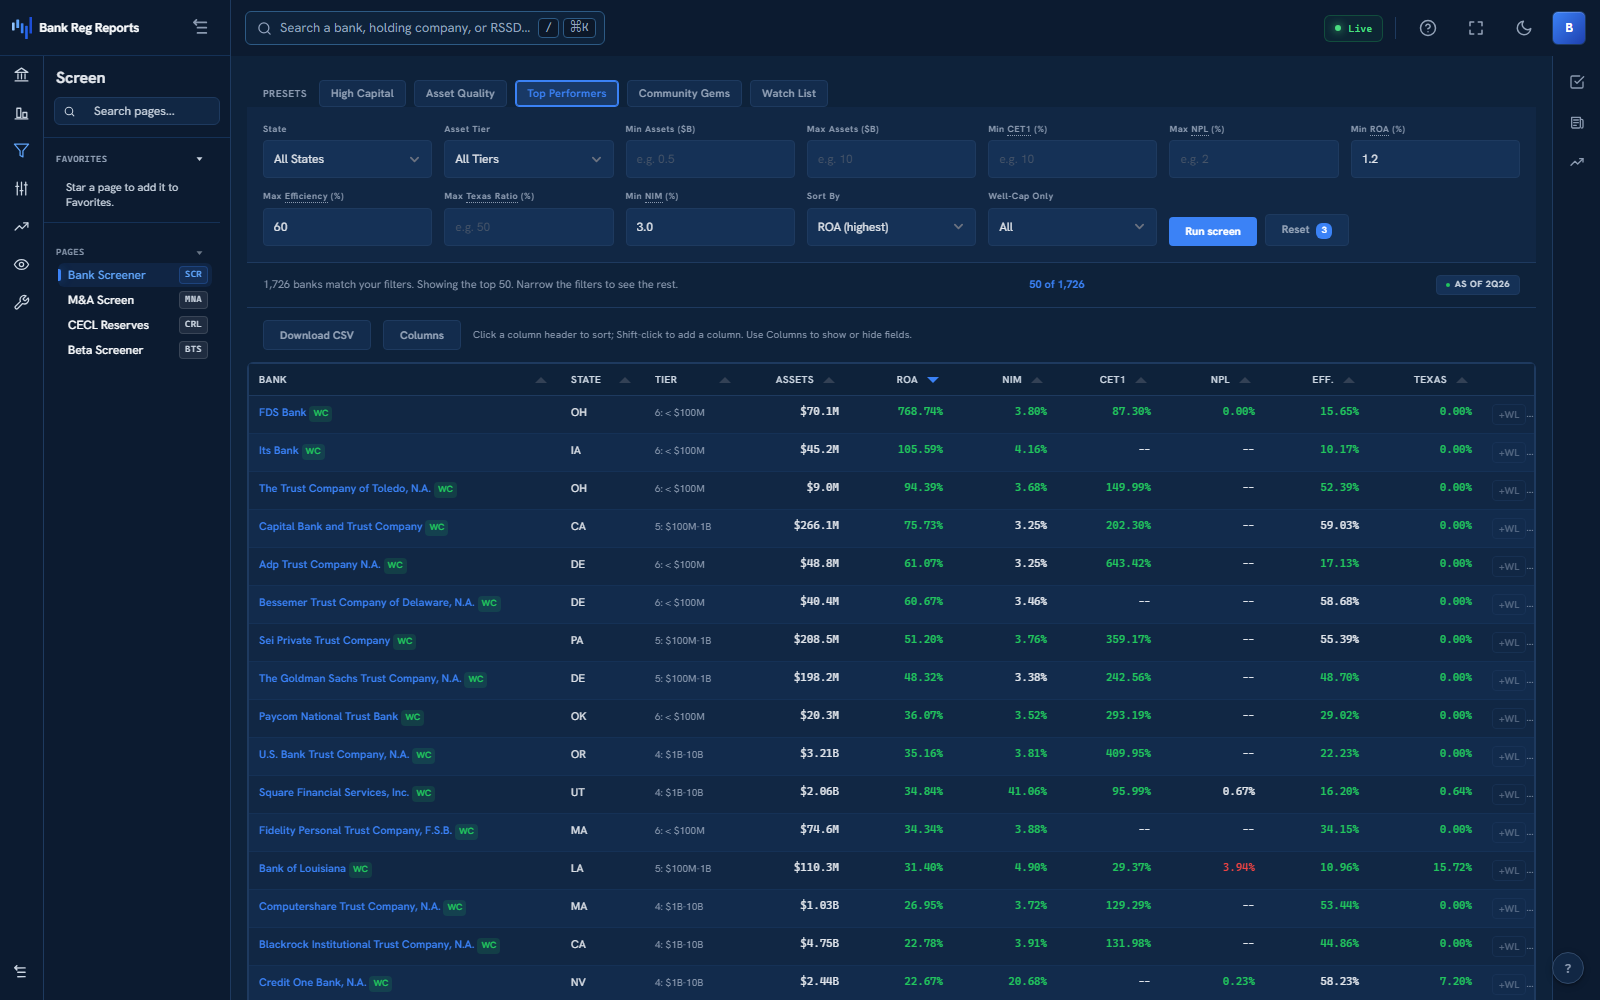1600x1000 pixels.
Task: Focus the top bank search box
Action: tap(424, 28)
